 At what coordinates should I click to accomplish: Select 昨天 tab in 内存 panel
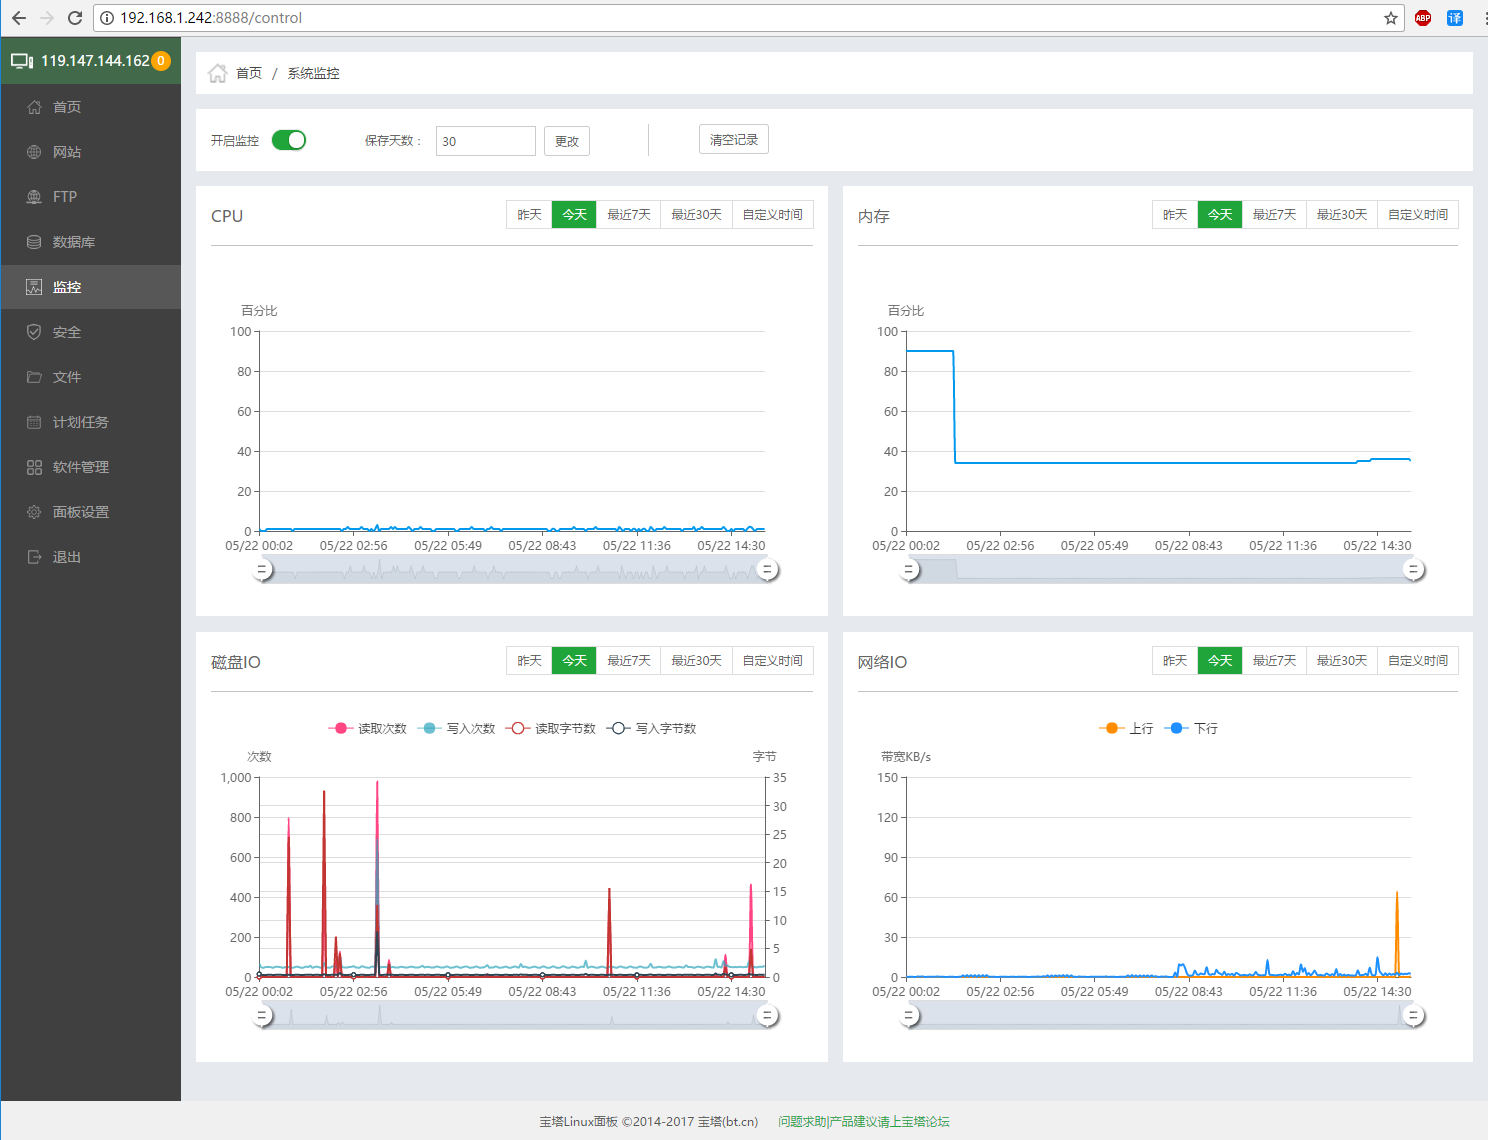point(1175,214)
